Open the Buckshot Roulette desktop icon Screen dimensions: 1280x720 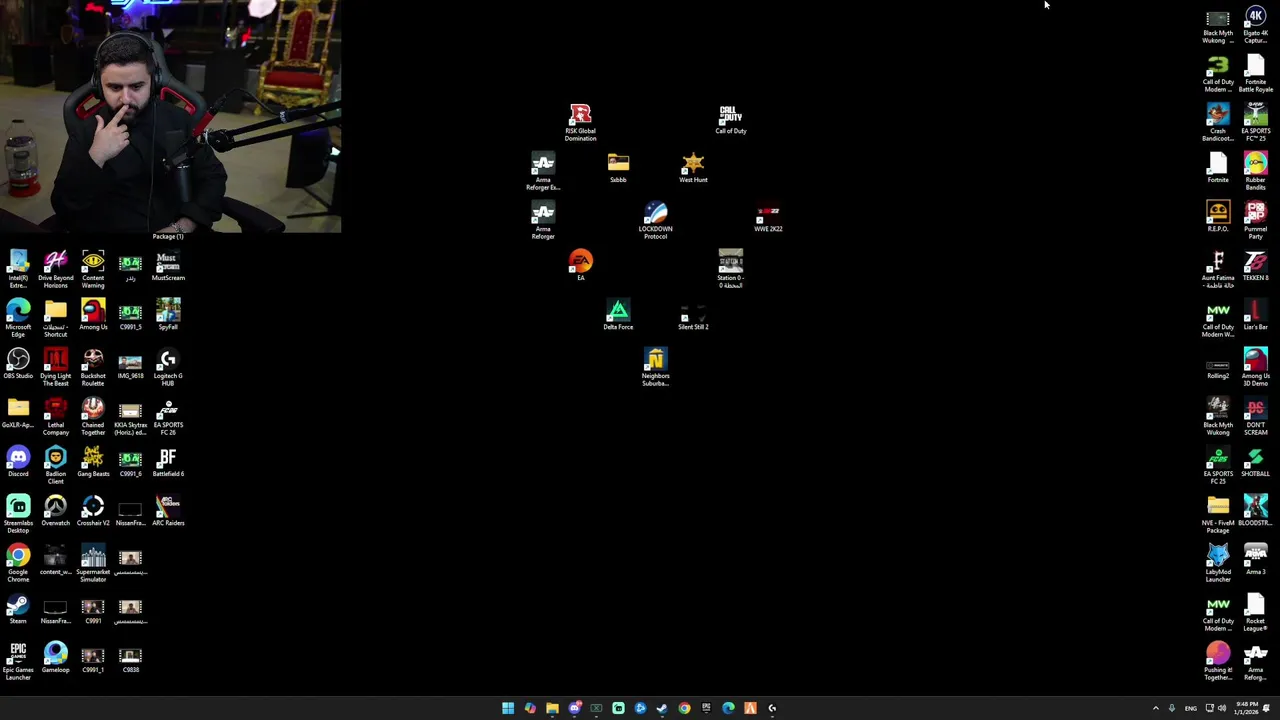click(93, 368)
